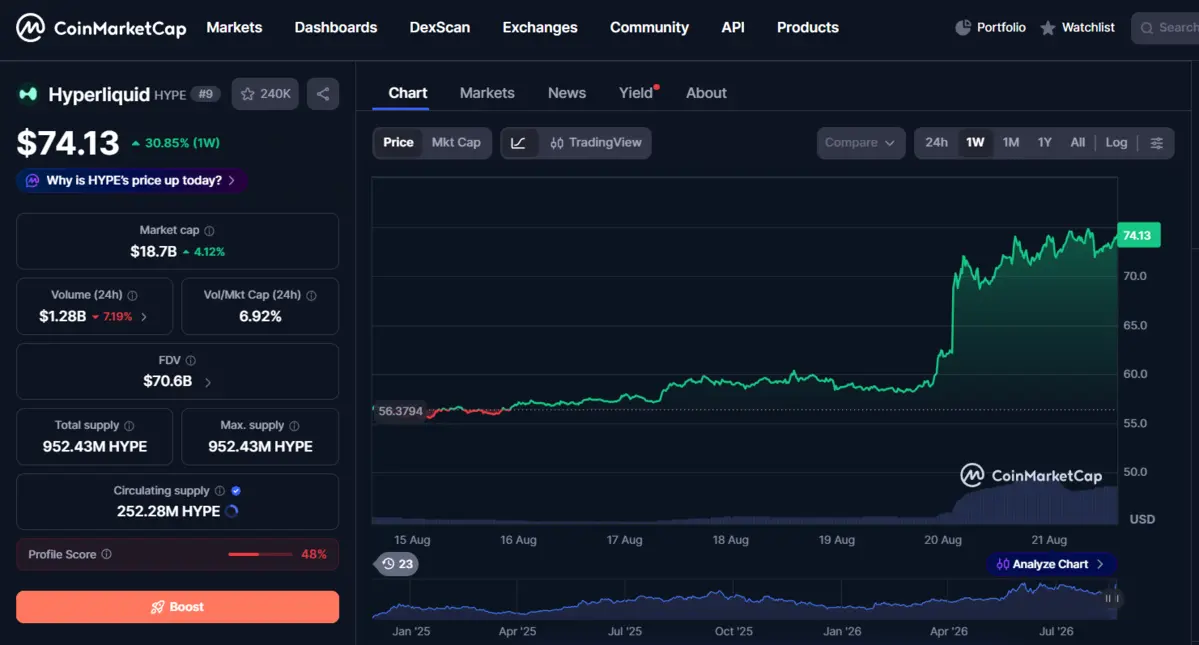Switch to the Yield tab
This screenshot has width=1199, height=645.
point(636,93)
